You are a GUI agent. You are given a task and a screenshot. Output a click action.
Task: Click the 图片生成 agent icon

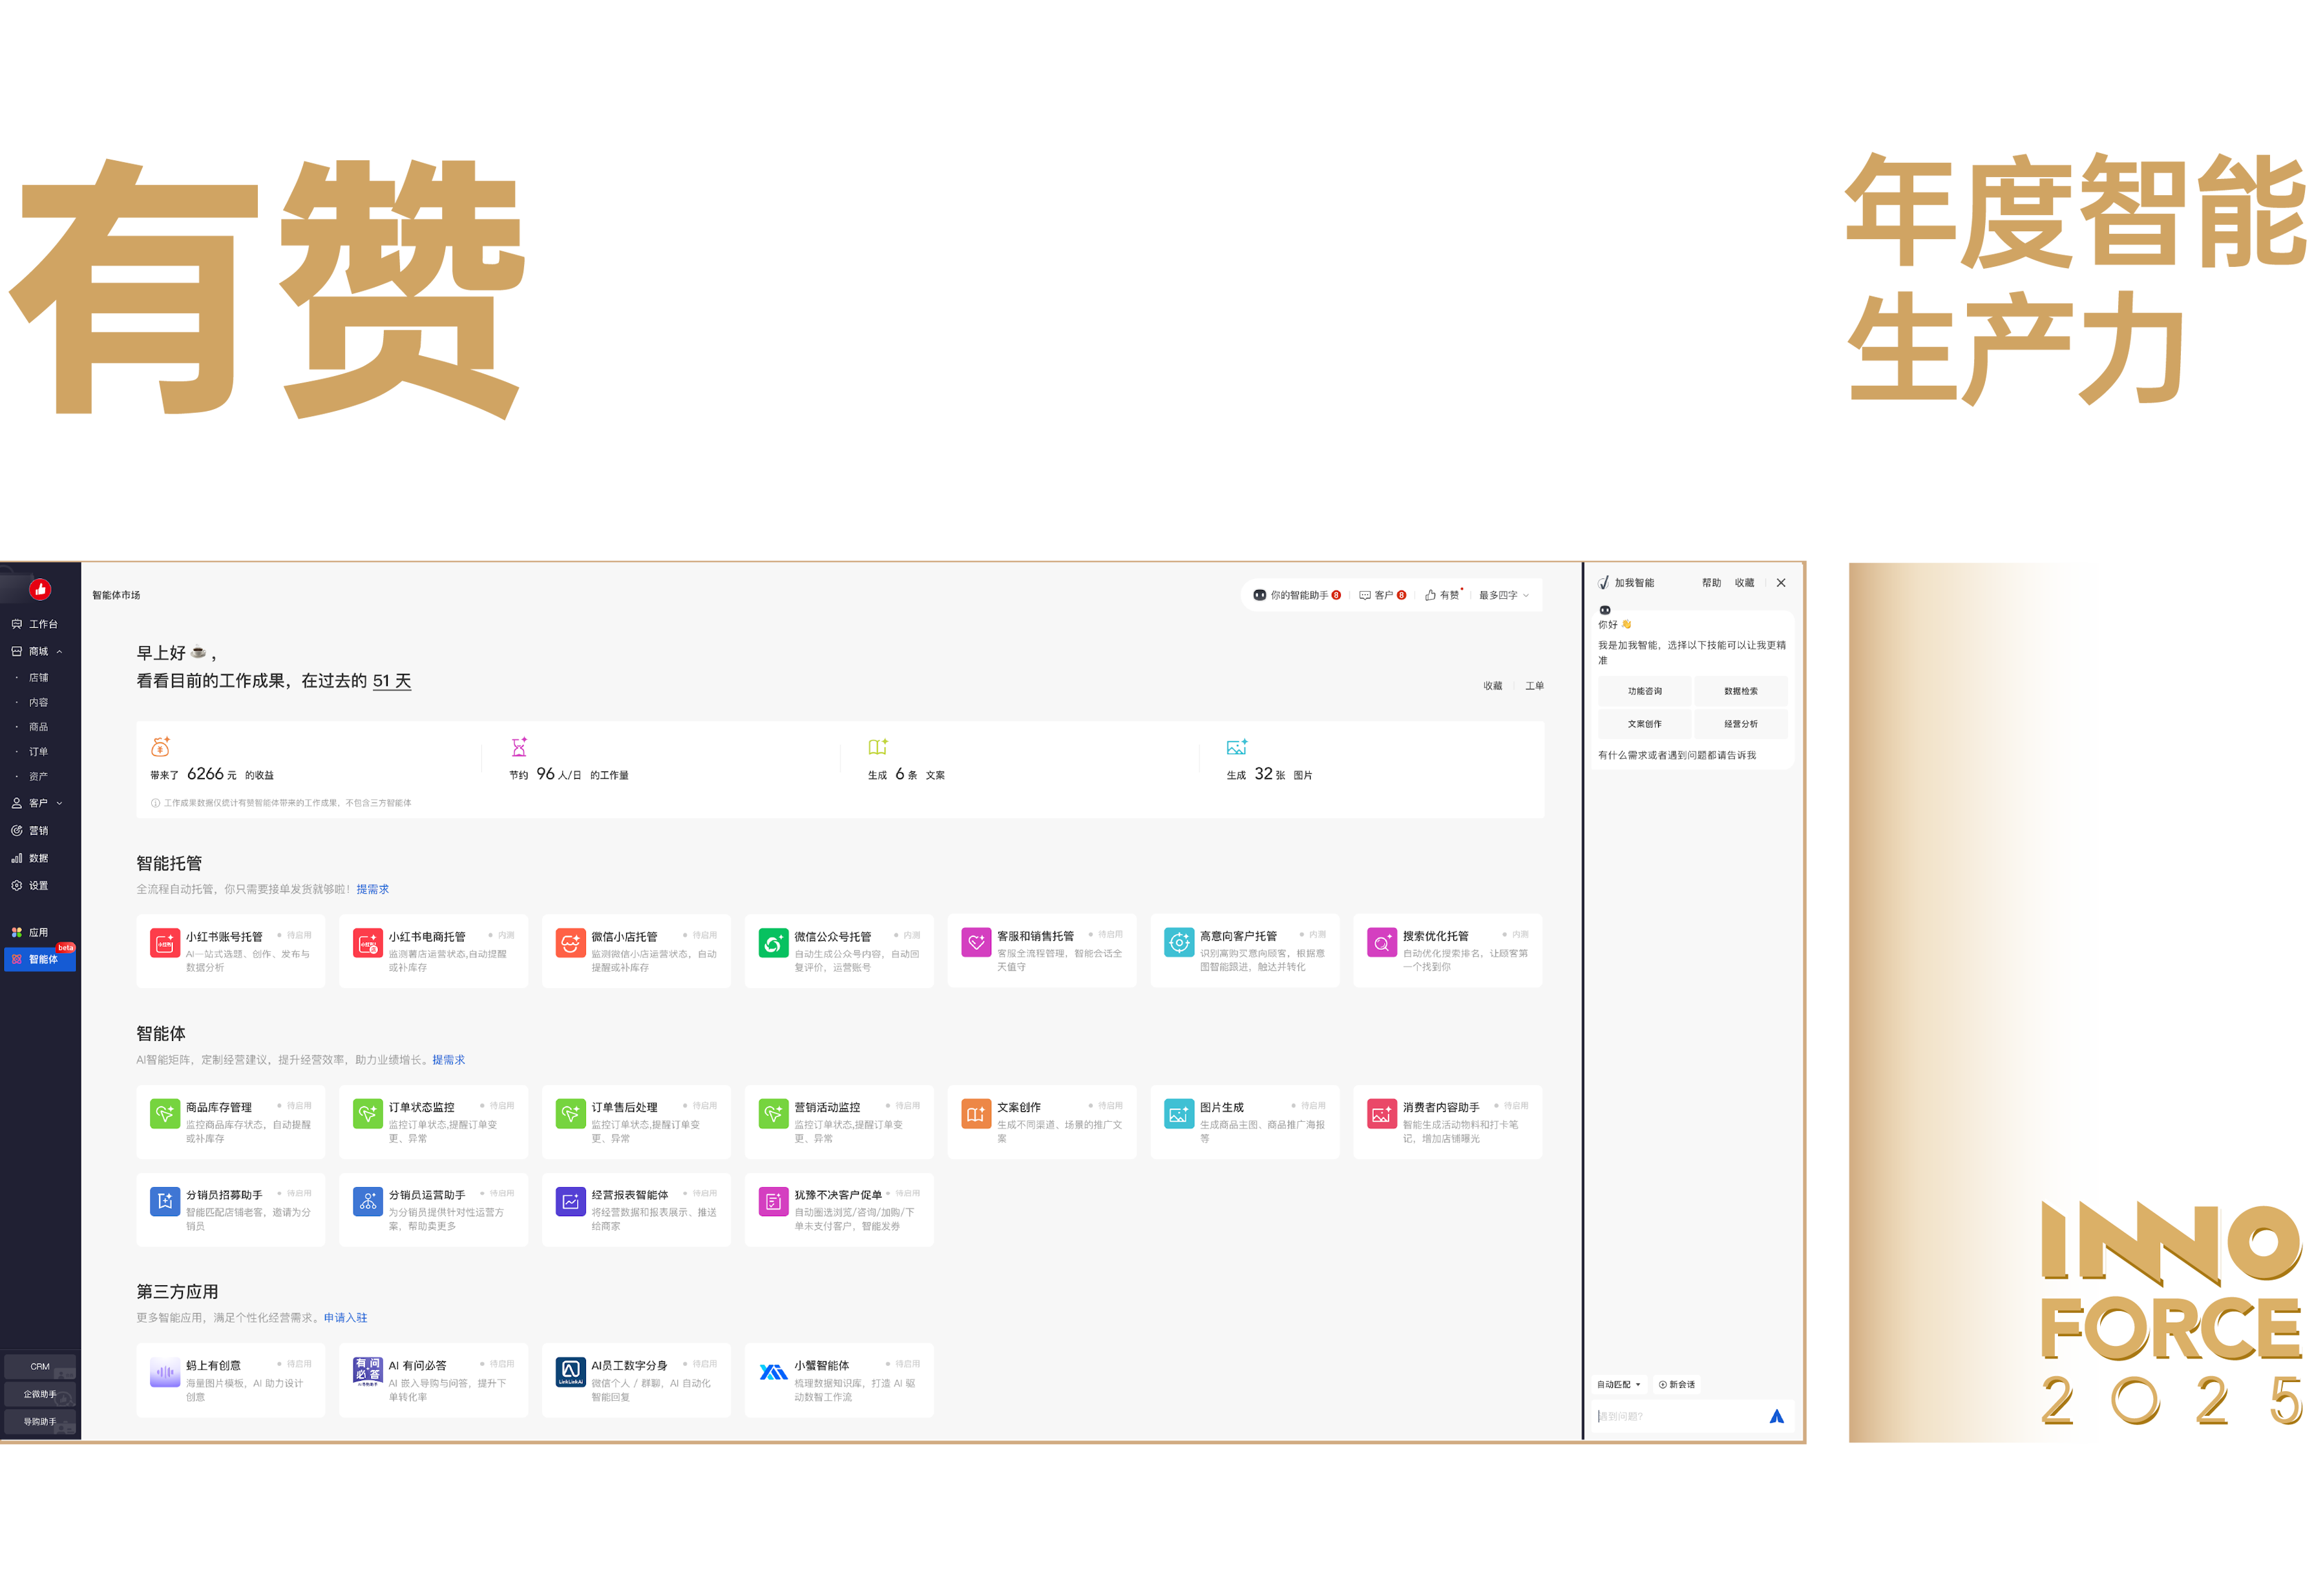tap(1179, 1114)
